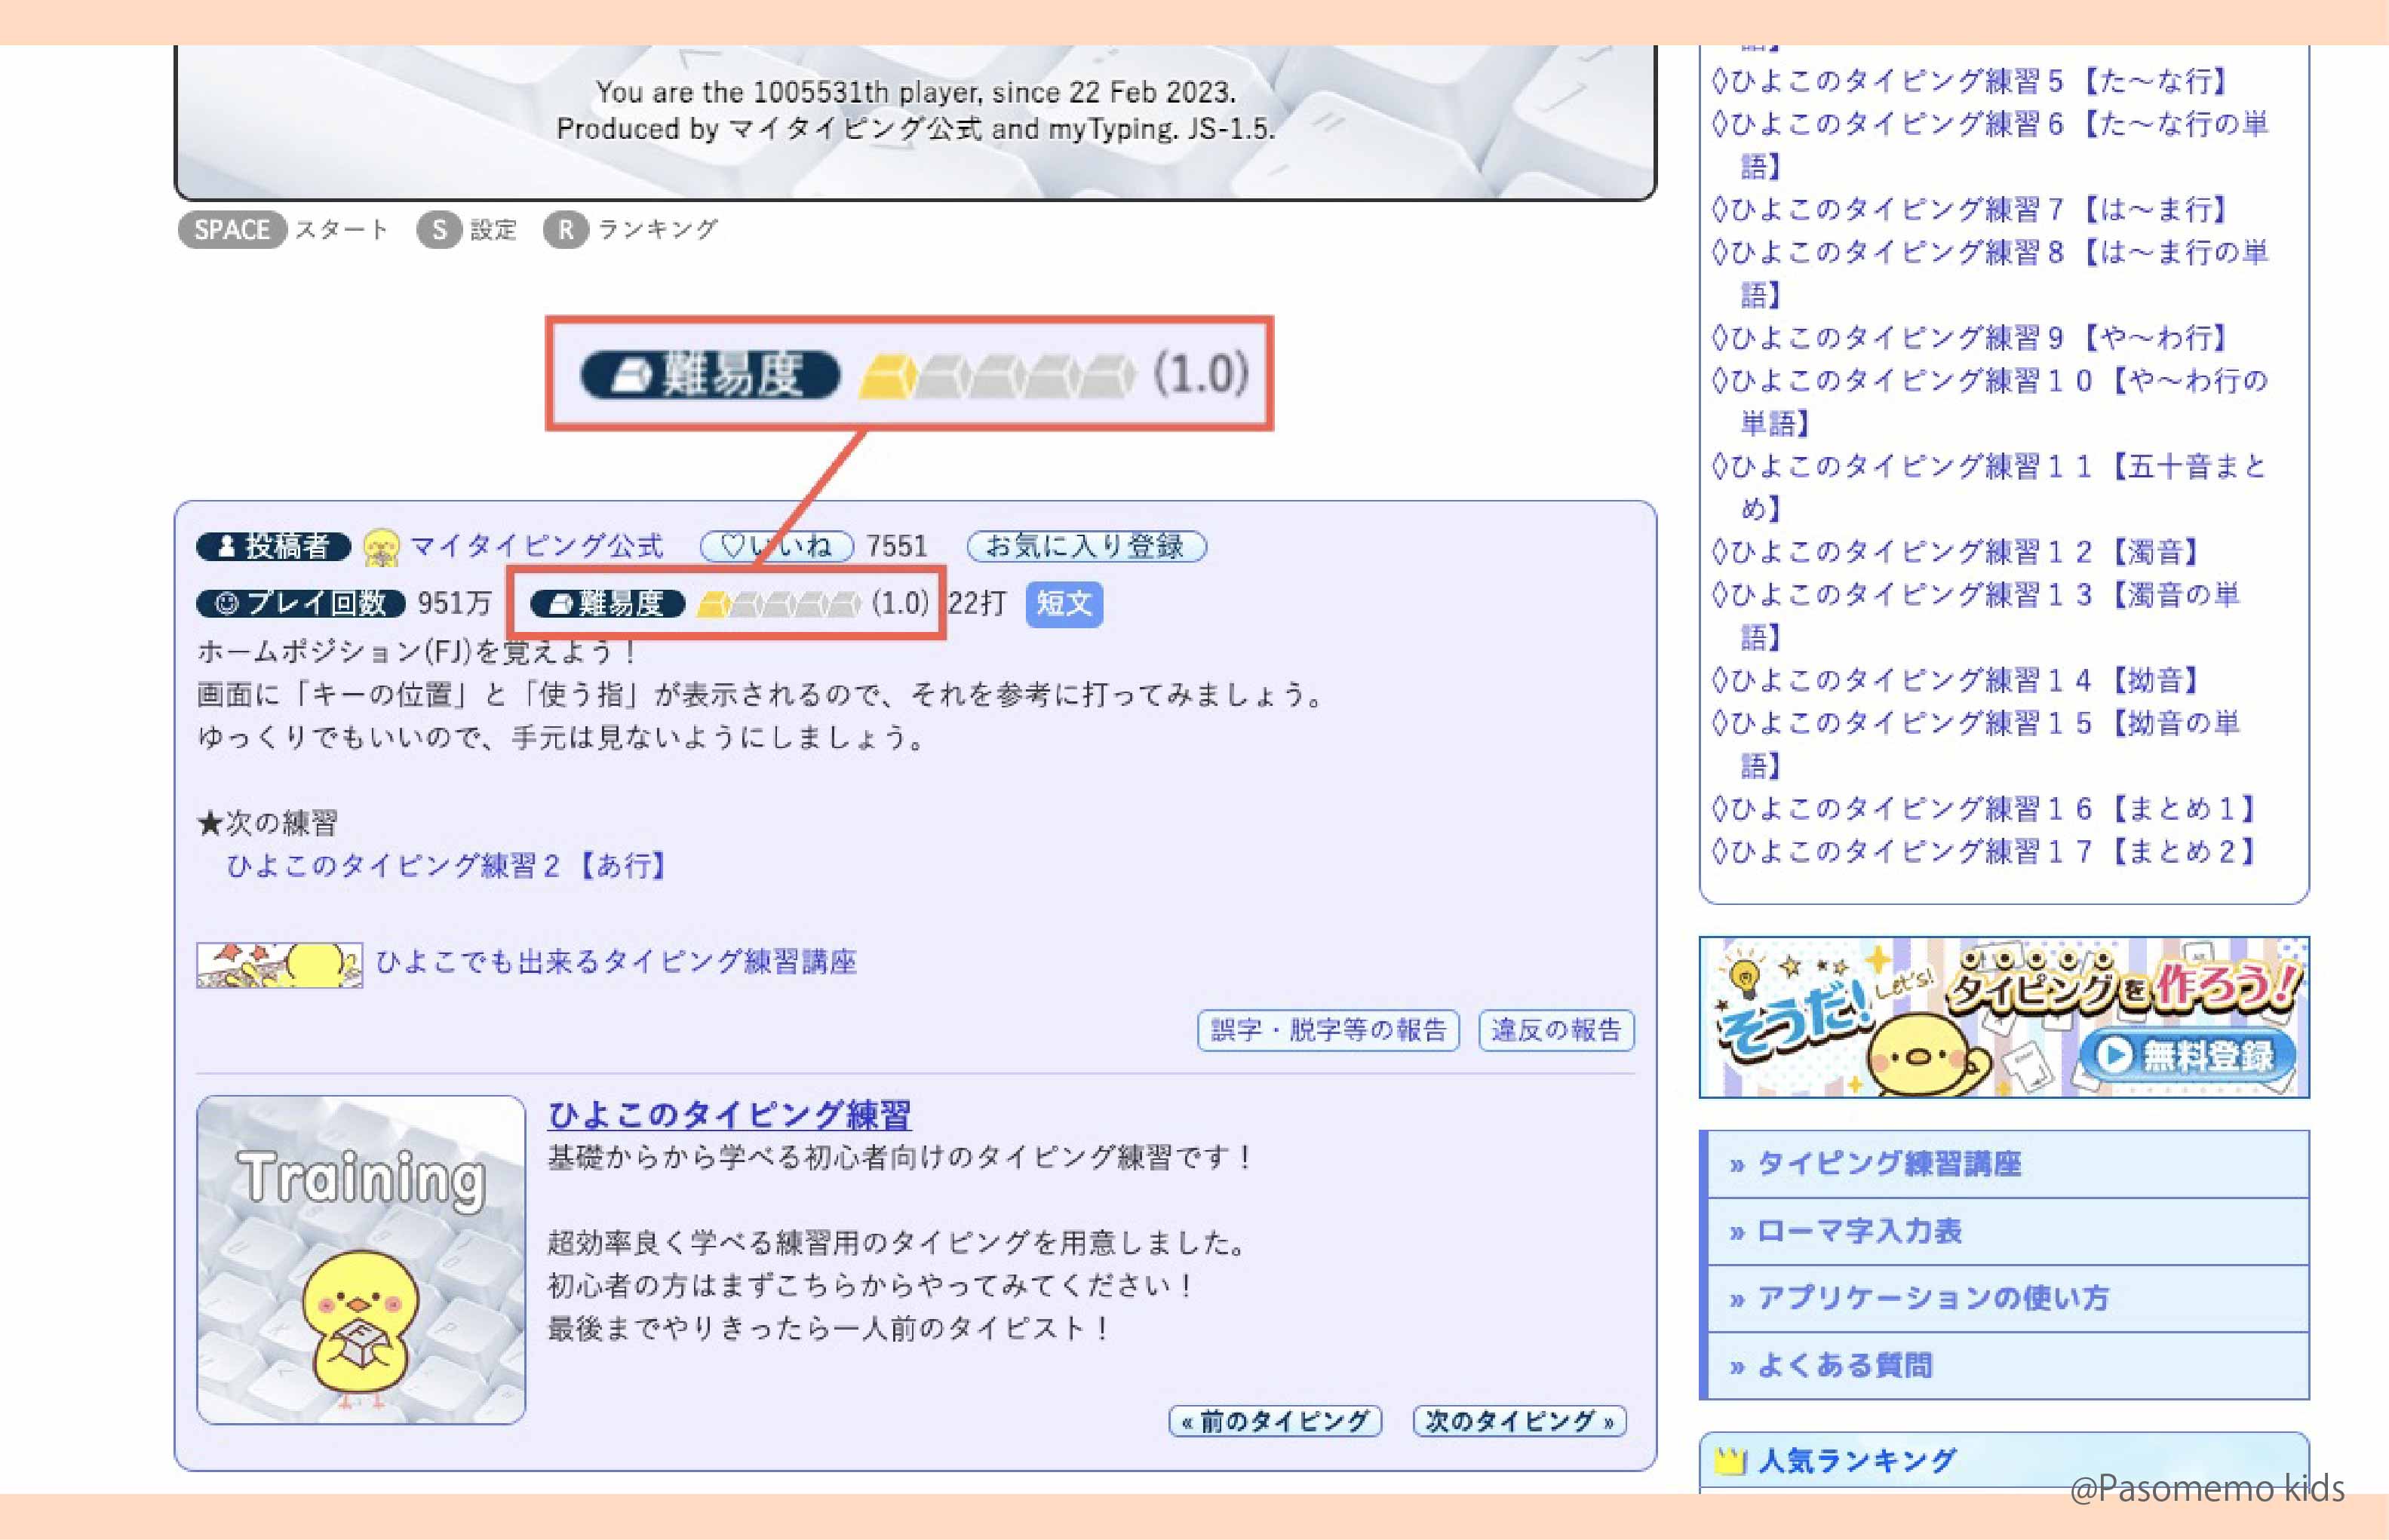Screen dimensions: 2389x1540
Task: Open sidebar link 練習１０【や～わ行の単語】
Action: (1990, 402)
